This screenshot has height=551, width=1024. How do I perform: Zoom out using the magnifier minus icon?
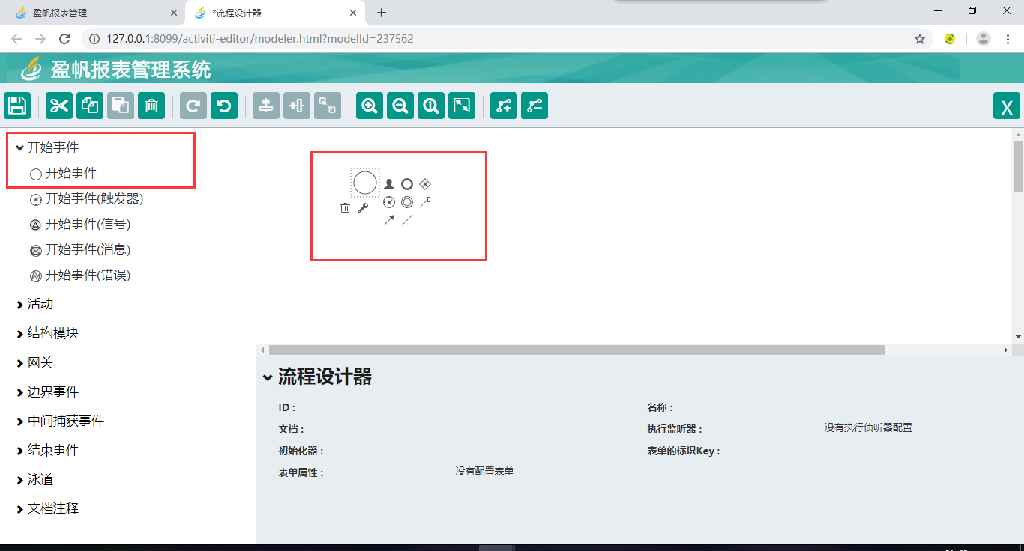point(401,106)
